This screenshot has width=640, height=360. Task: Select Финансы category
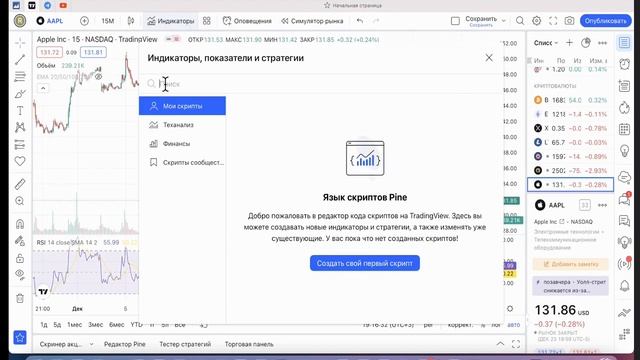click(182, 143)
